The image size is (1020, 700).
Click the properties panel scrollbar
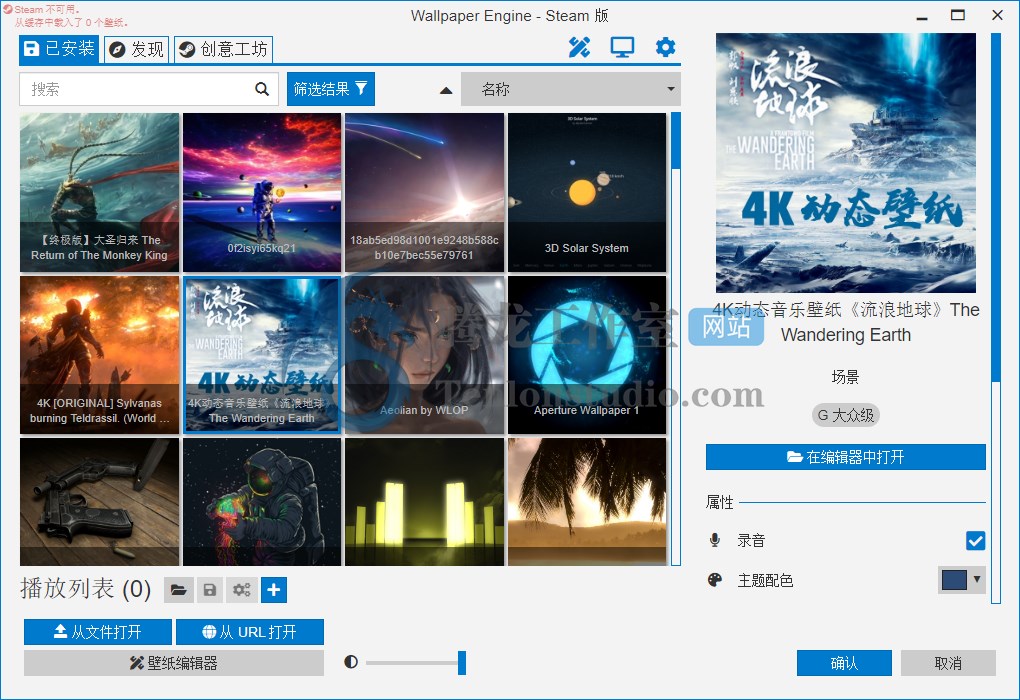coord(995,318)
